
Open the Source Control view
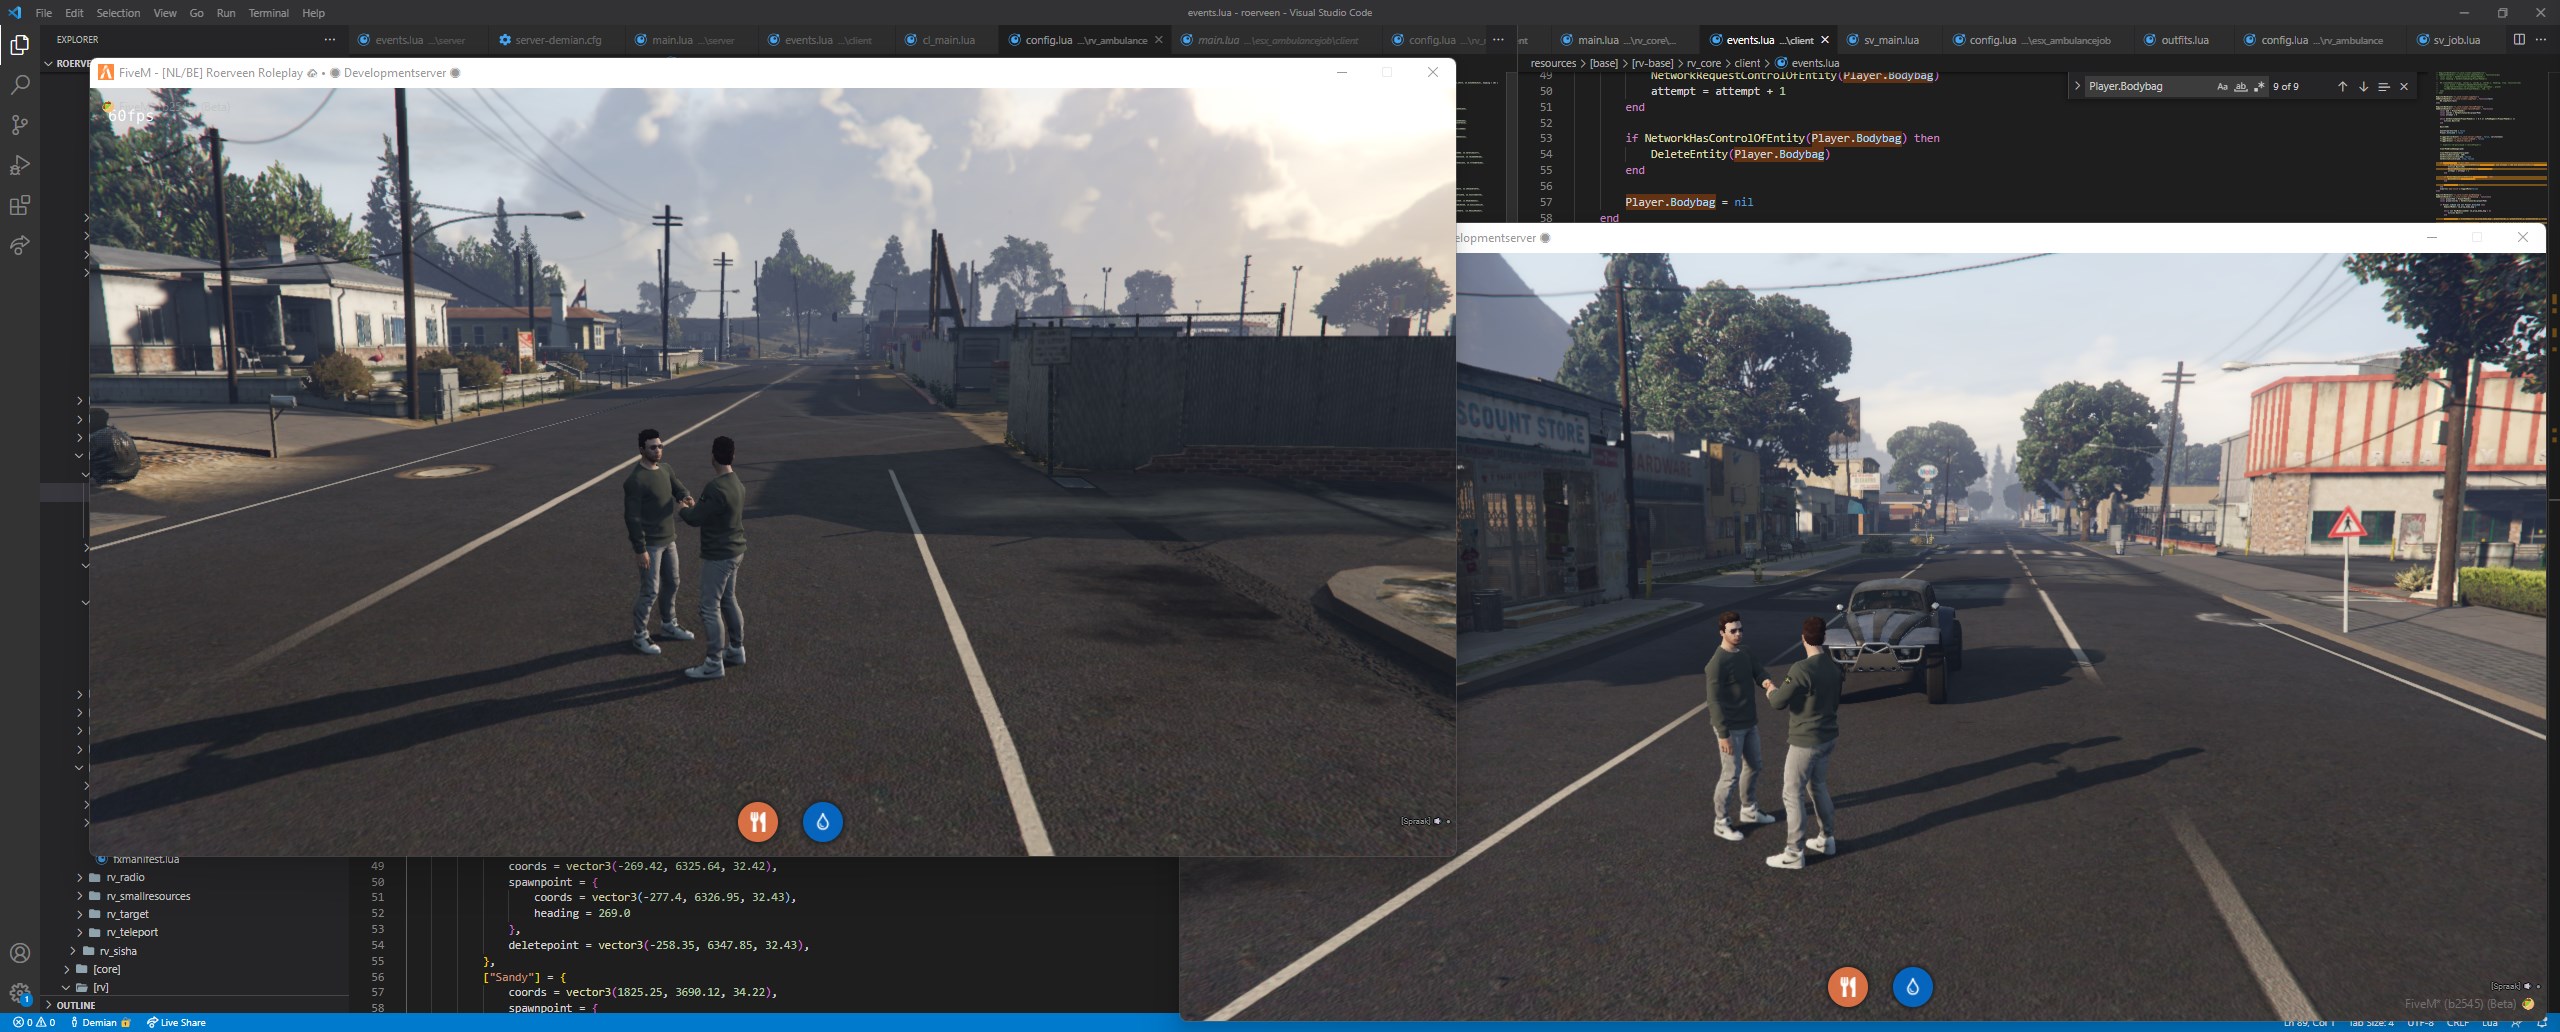point(19,125)
